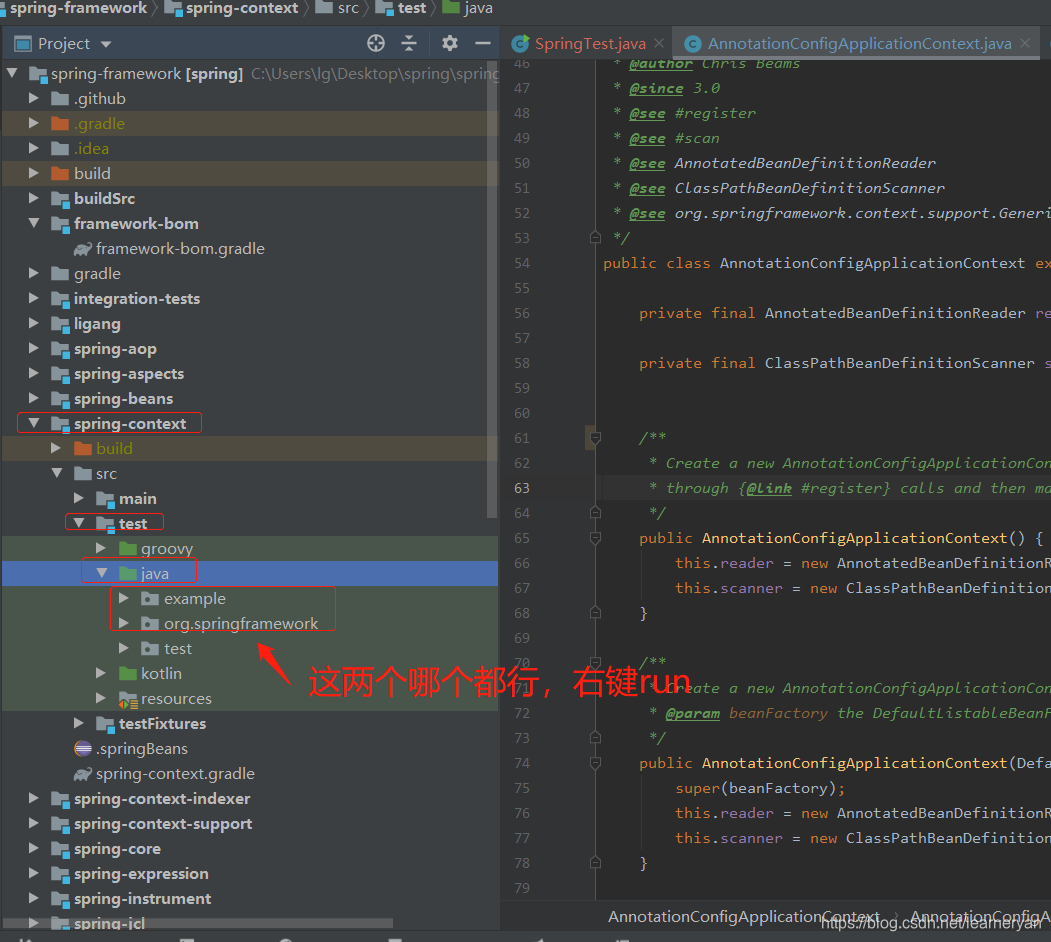Image resolution: width=1051 pixels, height=942 pixels.
Task: Click the Project tree horizontal scrollbar
Action: pos(198,923)
